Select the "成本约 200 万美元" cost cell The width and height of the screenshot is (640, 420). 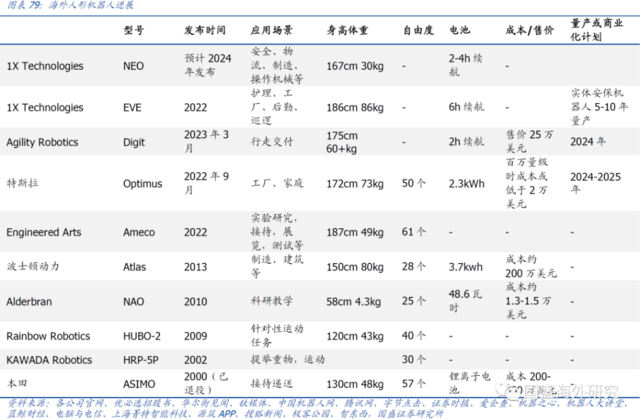(531, 266)
